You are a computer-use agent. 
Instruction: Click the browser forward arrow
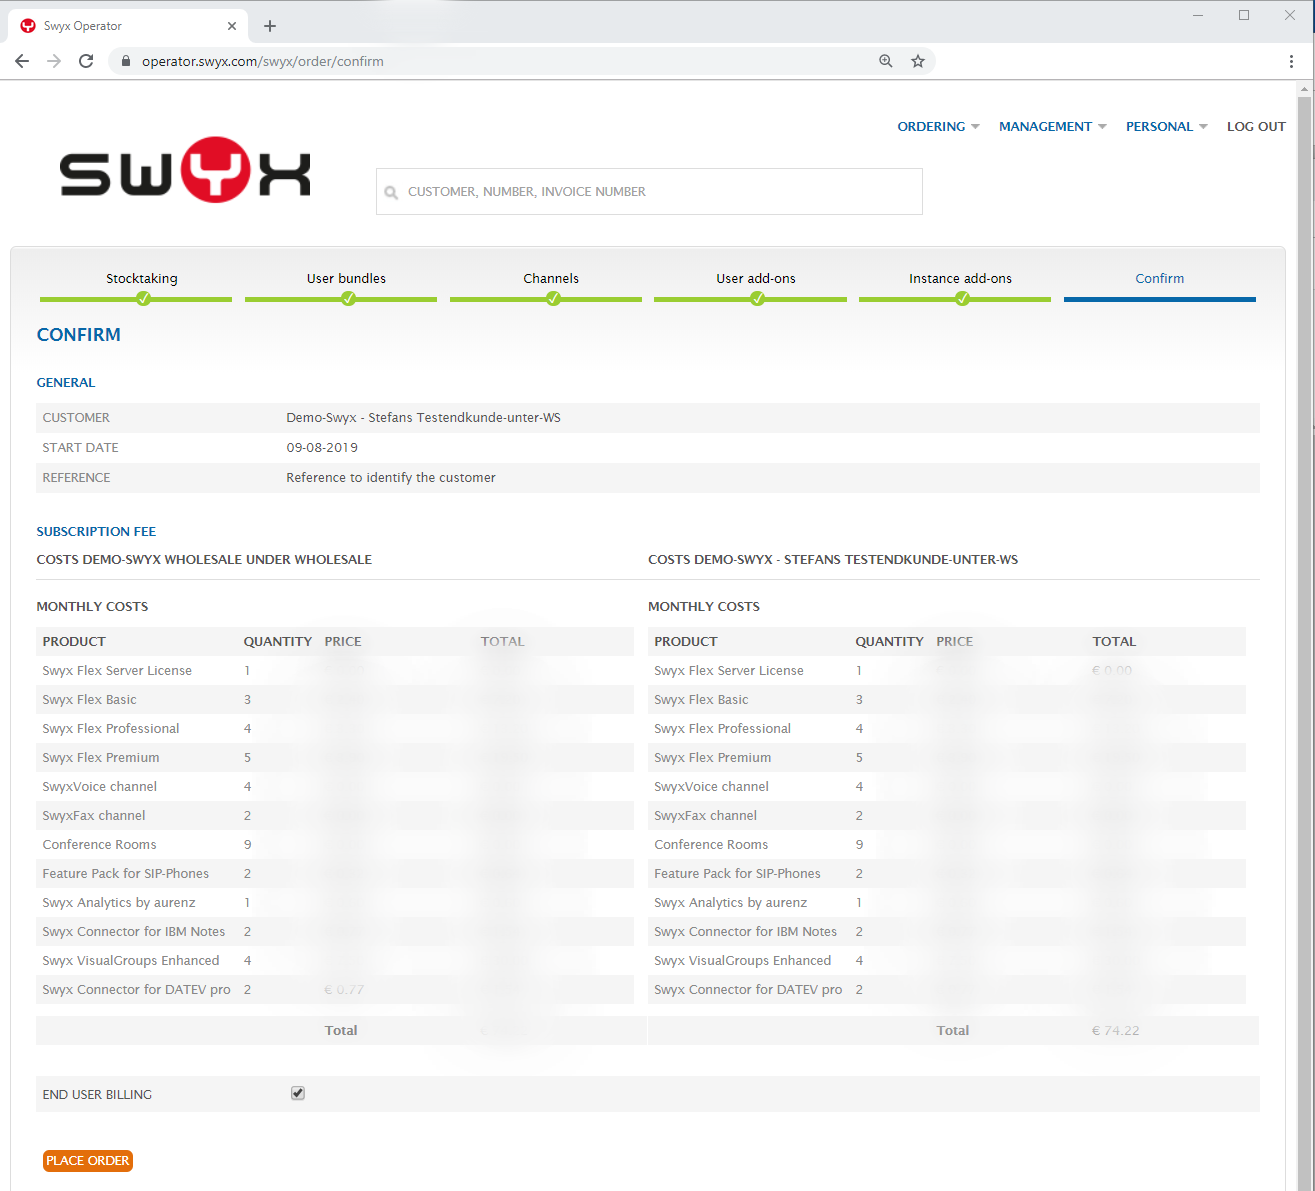(x=54, y=61)
